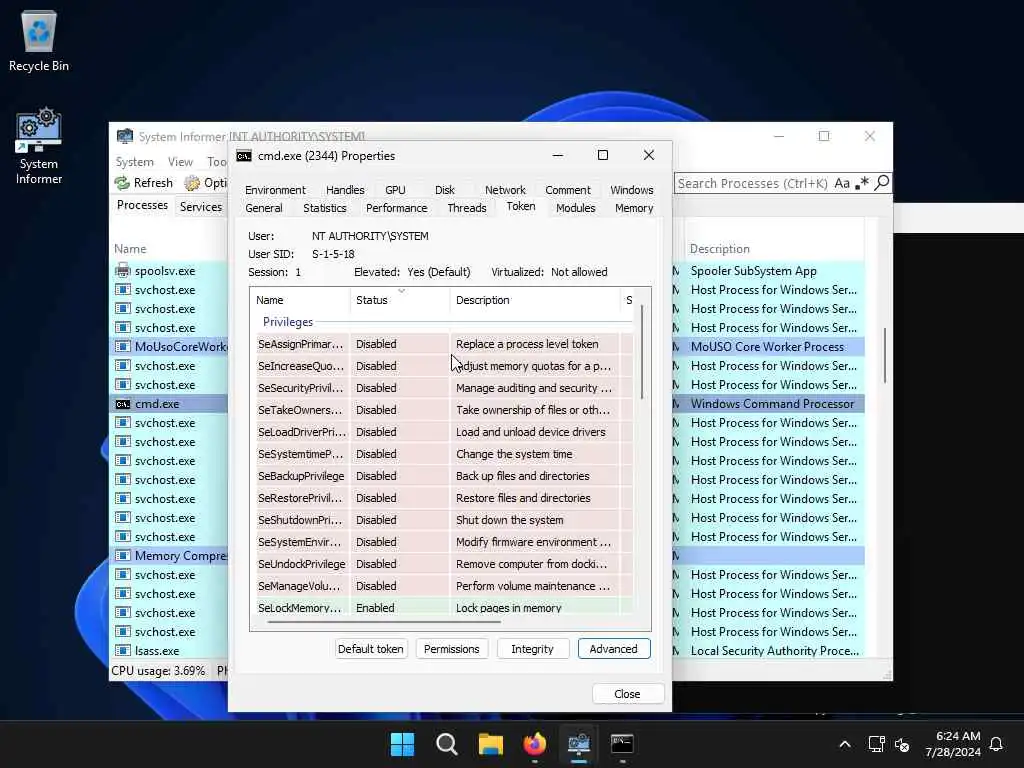Open the Threads tab

coord(467,208)
